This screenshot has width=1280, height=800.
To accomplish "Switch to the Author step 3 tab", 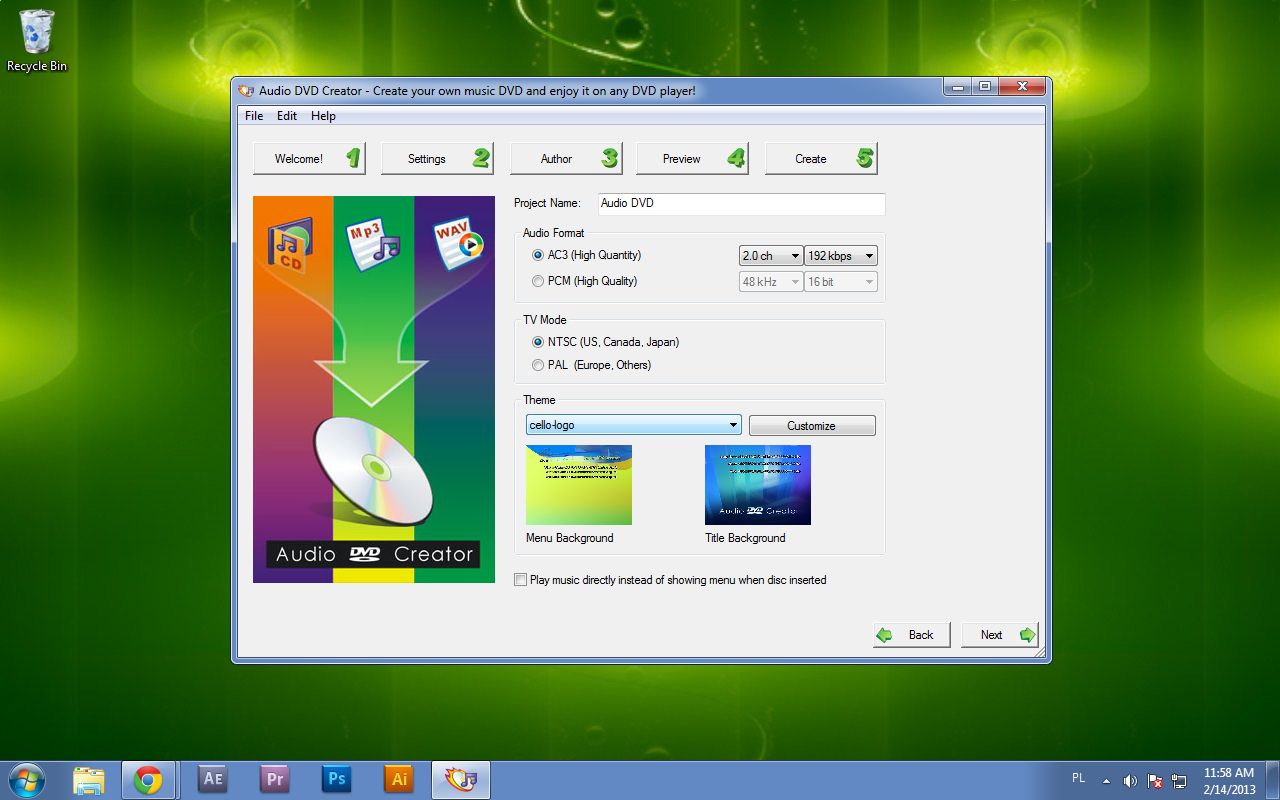I will [566, 158].
